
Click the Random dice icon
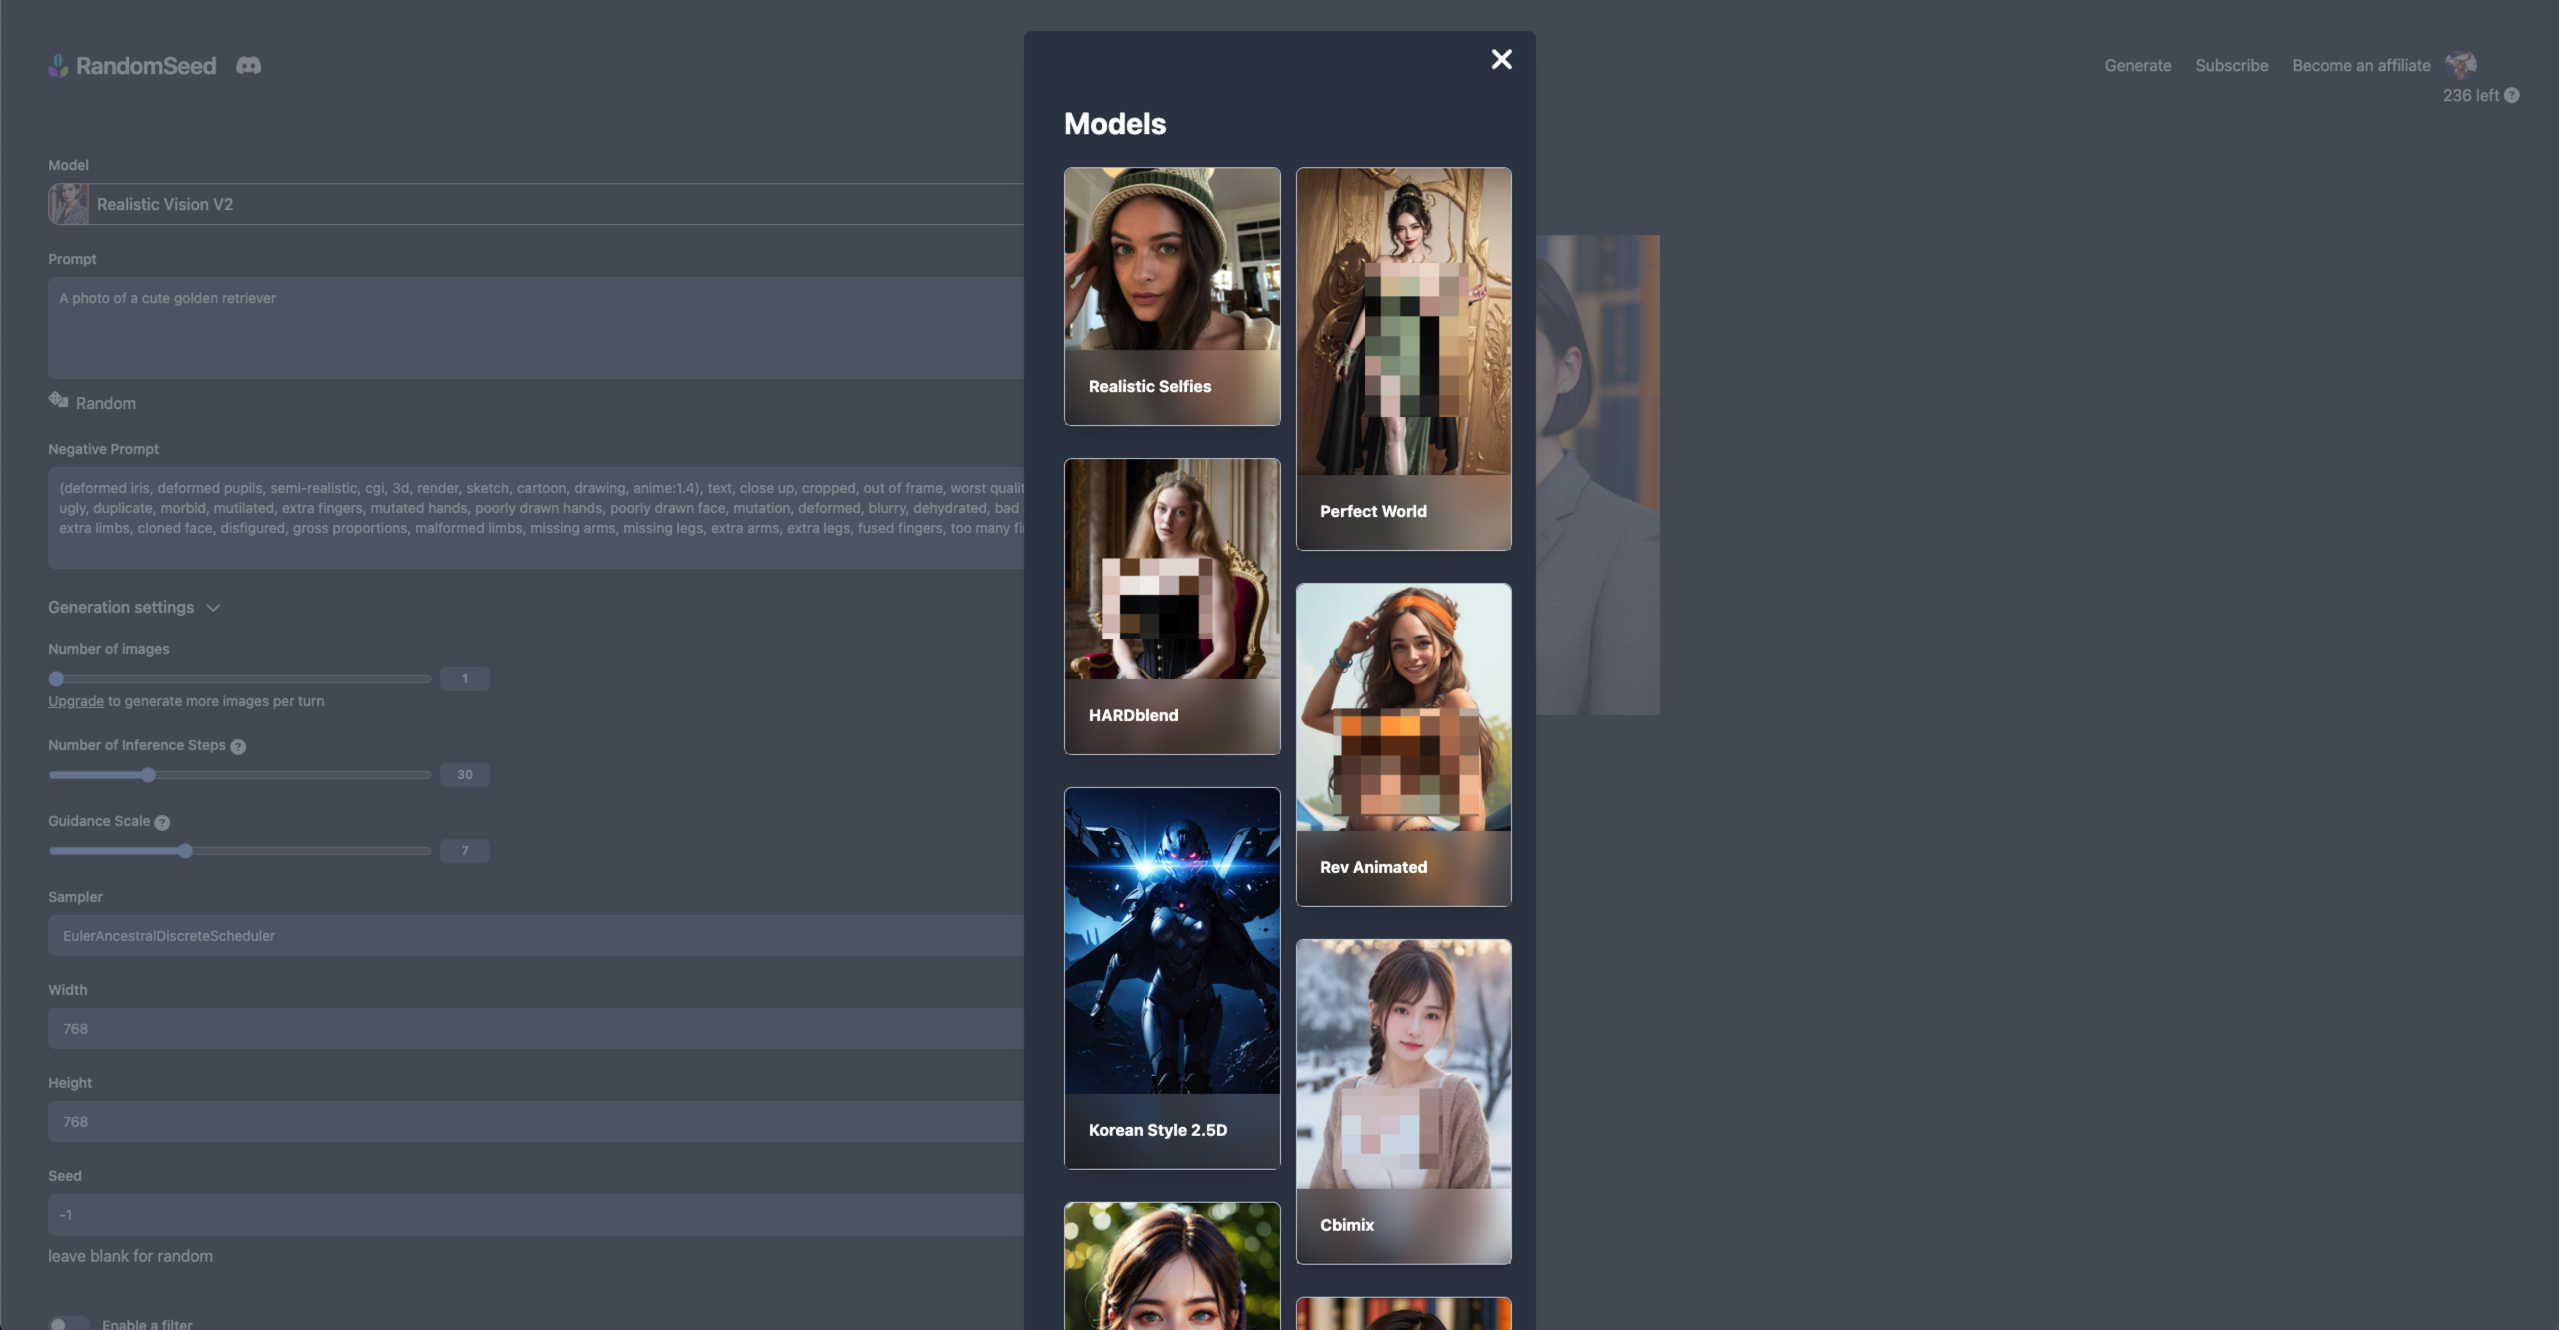pos(58,401)
